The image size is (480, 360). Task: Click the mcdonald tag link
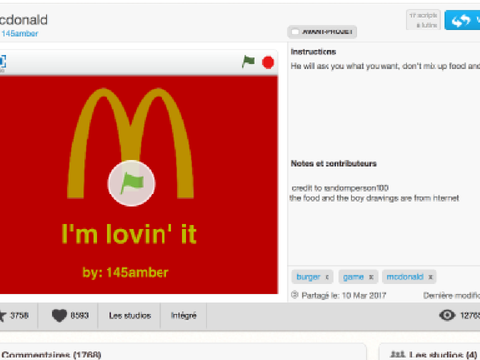point(405,277)
